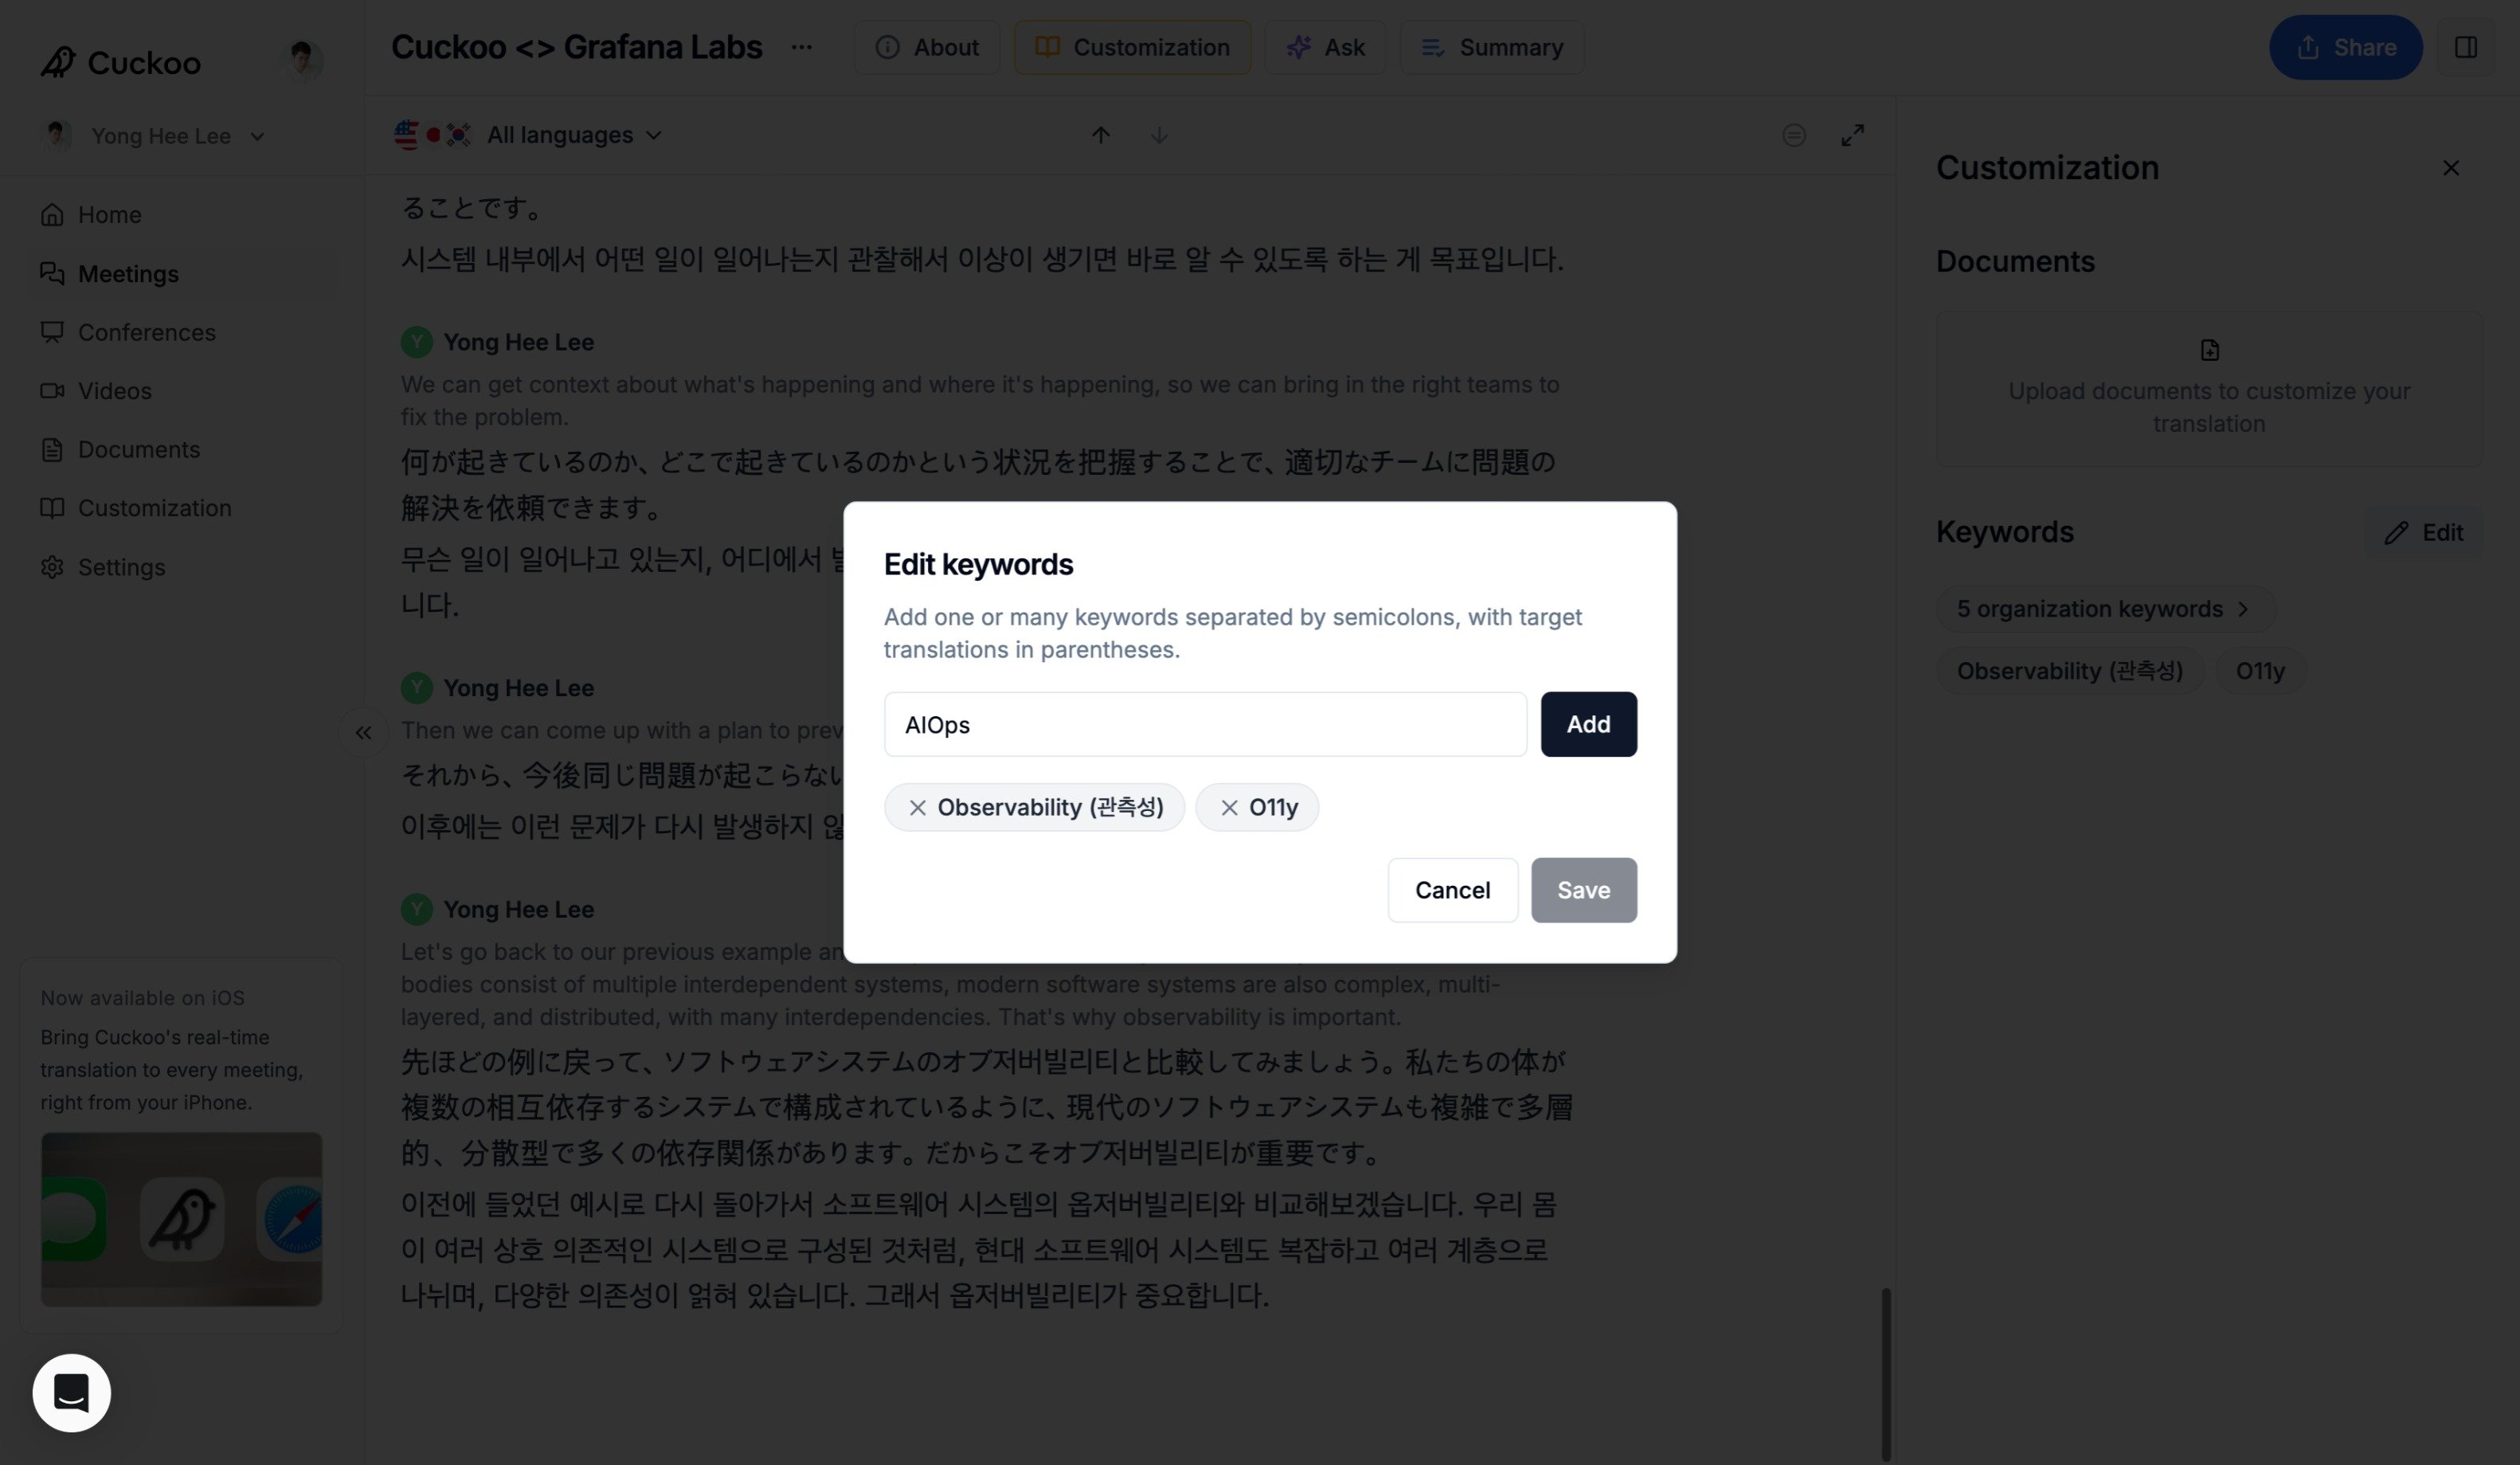Click the upload documents drop area text
This screenshot has width=2520, height=1465.
tap(2209, 407)
